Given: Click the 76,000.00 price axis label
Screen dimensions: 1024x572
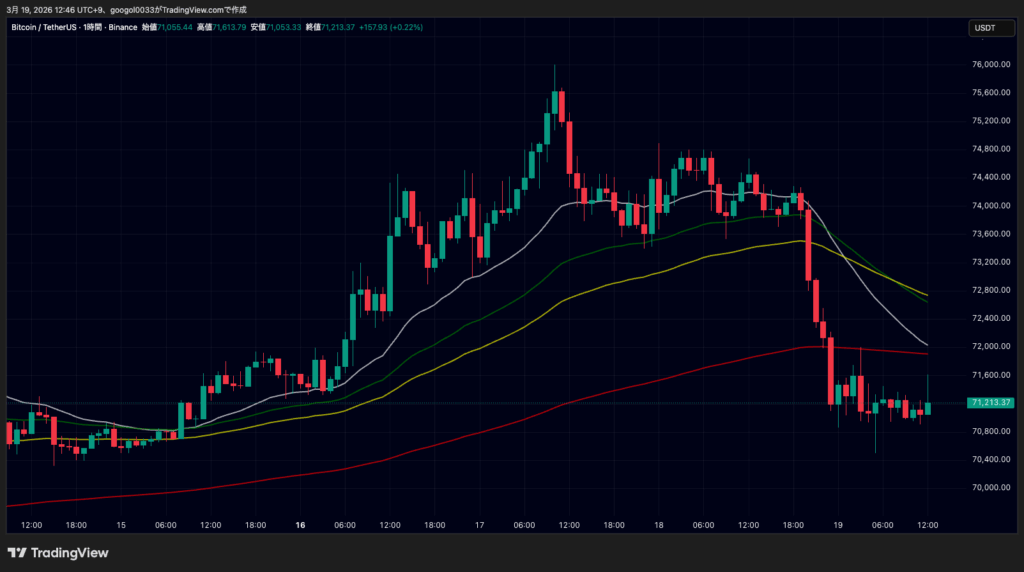Looking at the screenshot, I should 990,65.
